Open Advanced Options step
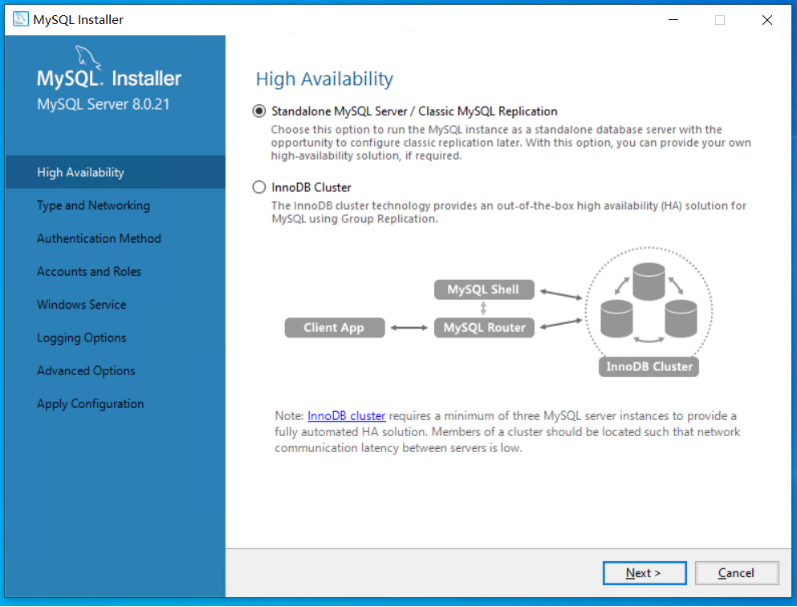Viewport: 797px width, 607px height. coord(86,371)
